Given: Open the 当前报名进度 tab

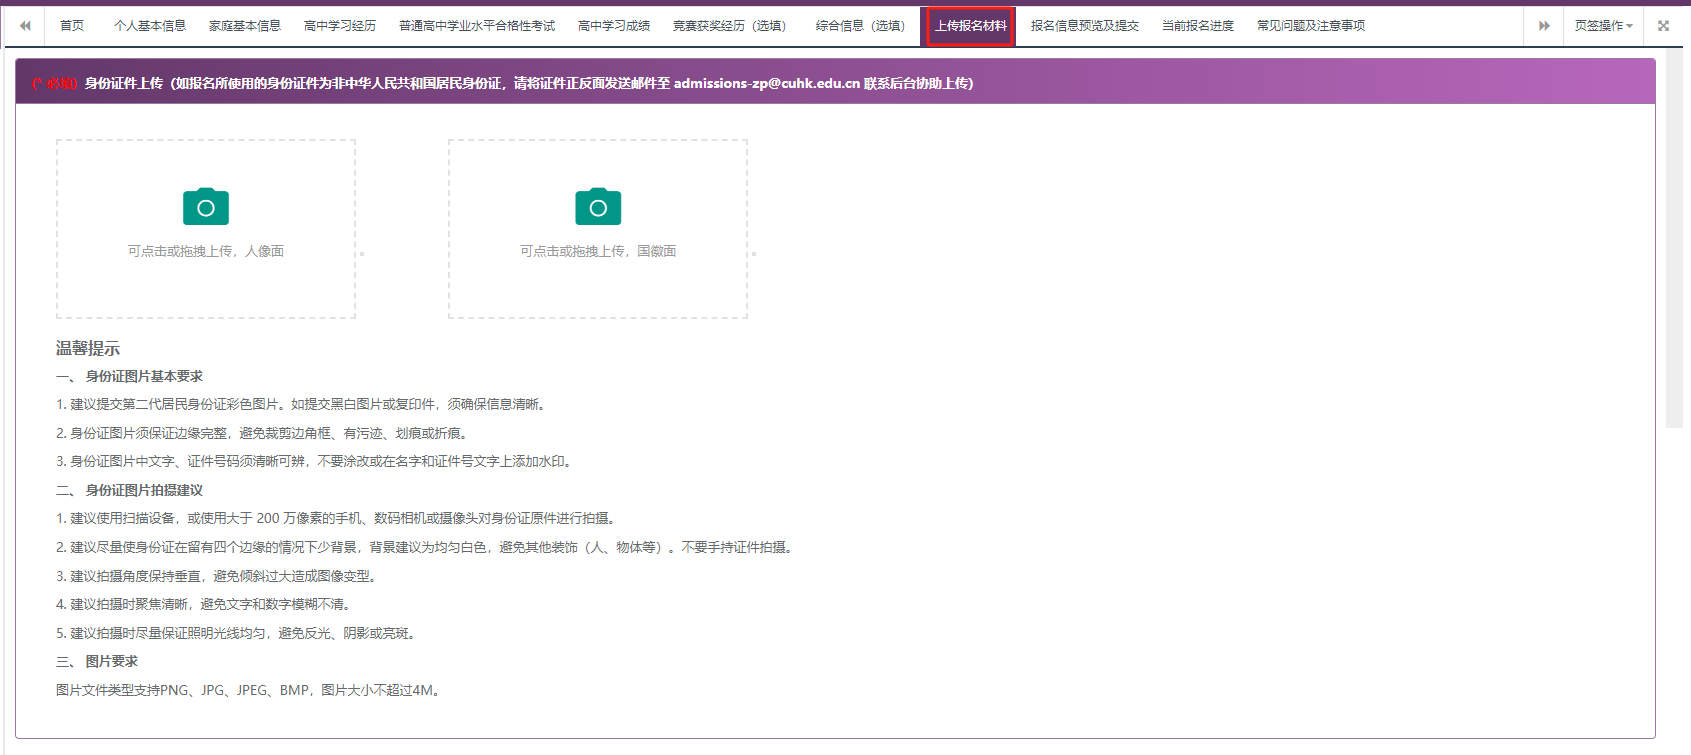Looking at the screenshot, I should point(1198,26).
